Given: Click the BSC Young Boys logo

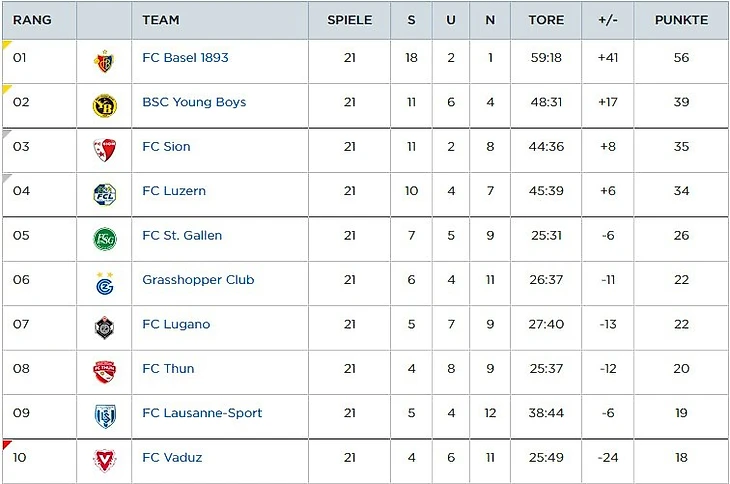Looking at the screenshot, I should (x=104, y=105).
